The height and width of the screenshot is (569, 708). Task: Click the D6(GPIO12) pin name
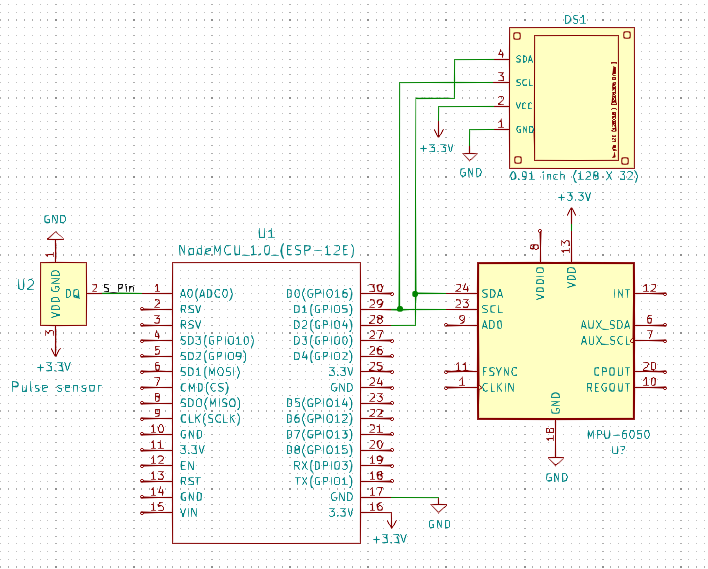click(x=319, y=419)
